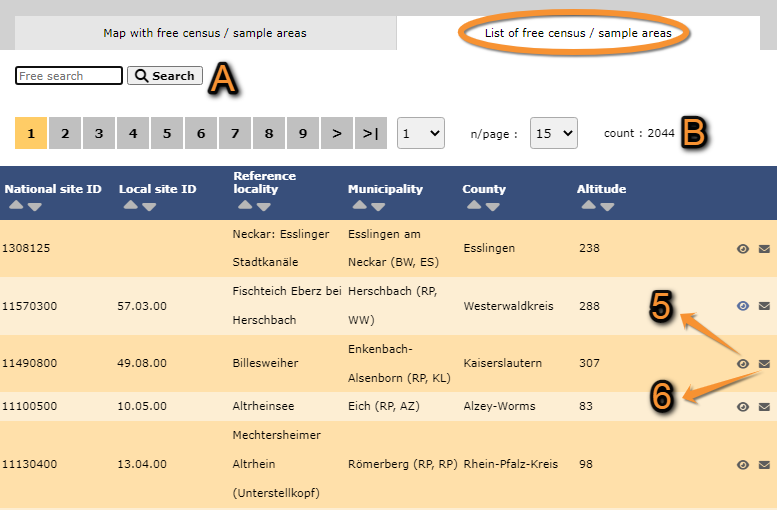The image size is (777, 510).
Task: Click eye icon for Fischteich Eberz row
Action: click(743, 306)
